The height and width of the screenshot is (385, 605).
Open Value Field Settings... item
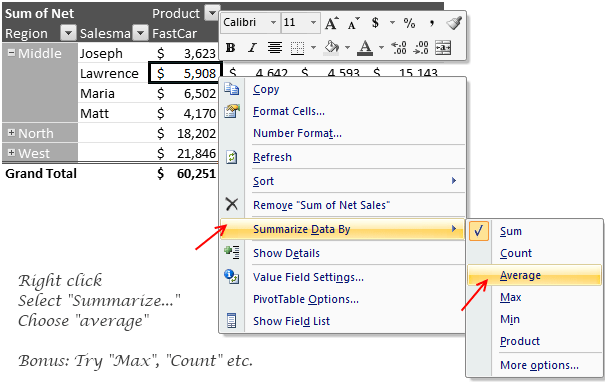343,277
